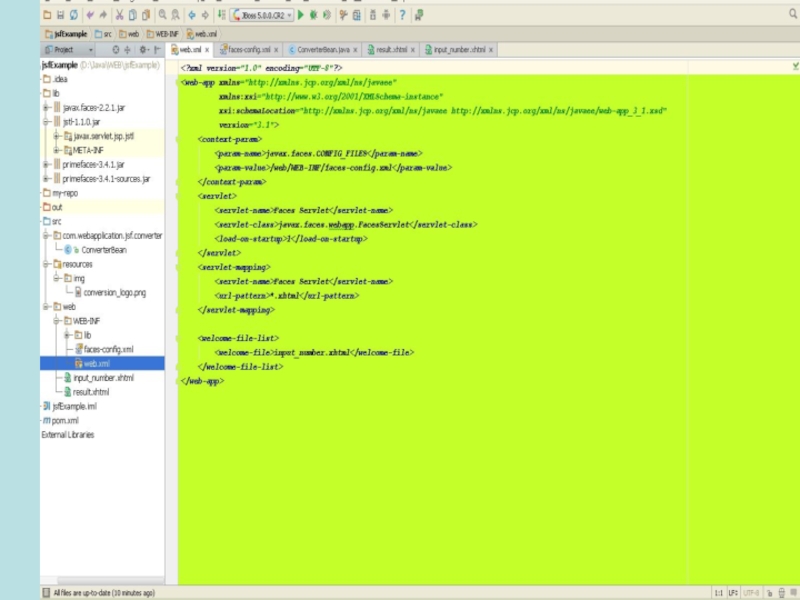Switch to the ConverterBean.java tab
Viewport: 800px width, 600px height.
point(322,49)
